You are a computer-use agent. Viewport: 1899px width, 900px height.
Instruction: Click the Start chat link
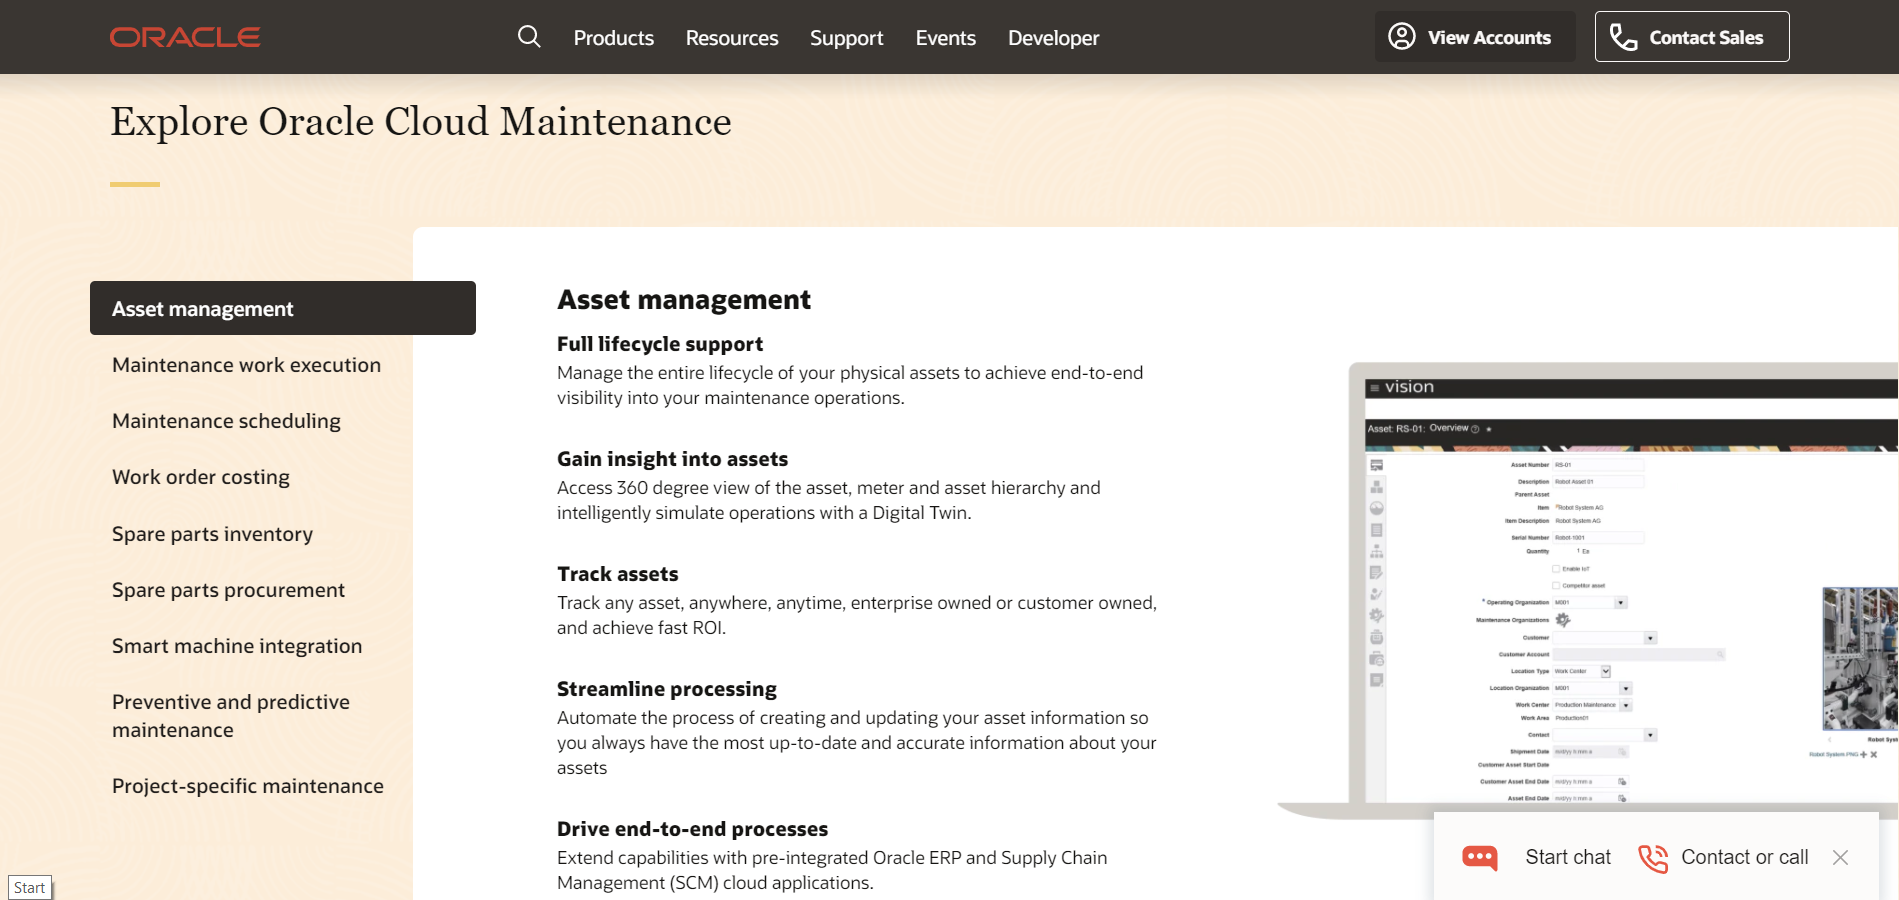(x=1568, y=857)
